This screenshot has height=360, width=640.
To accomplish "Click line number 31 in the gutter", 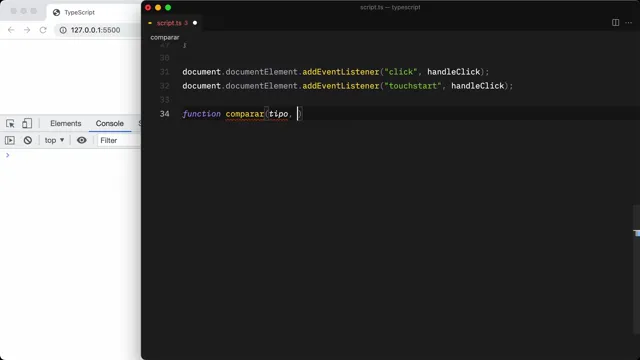I will point(164,72).
